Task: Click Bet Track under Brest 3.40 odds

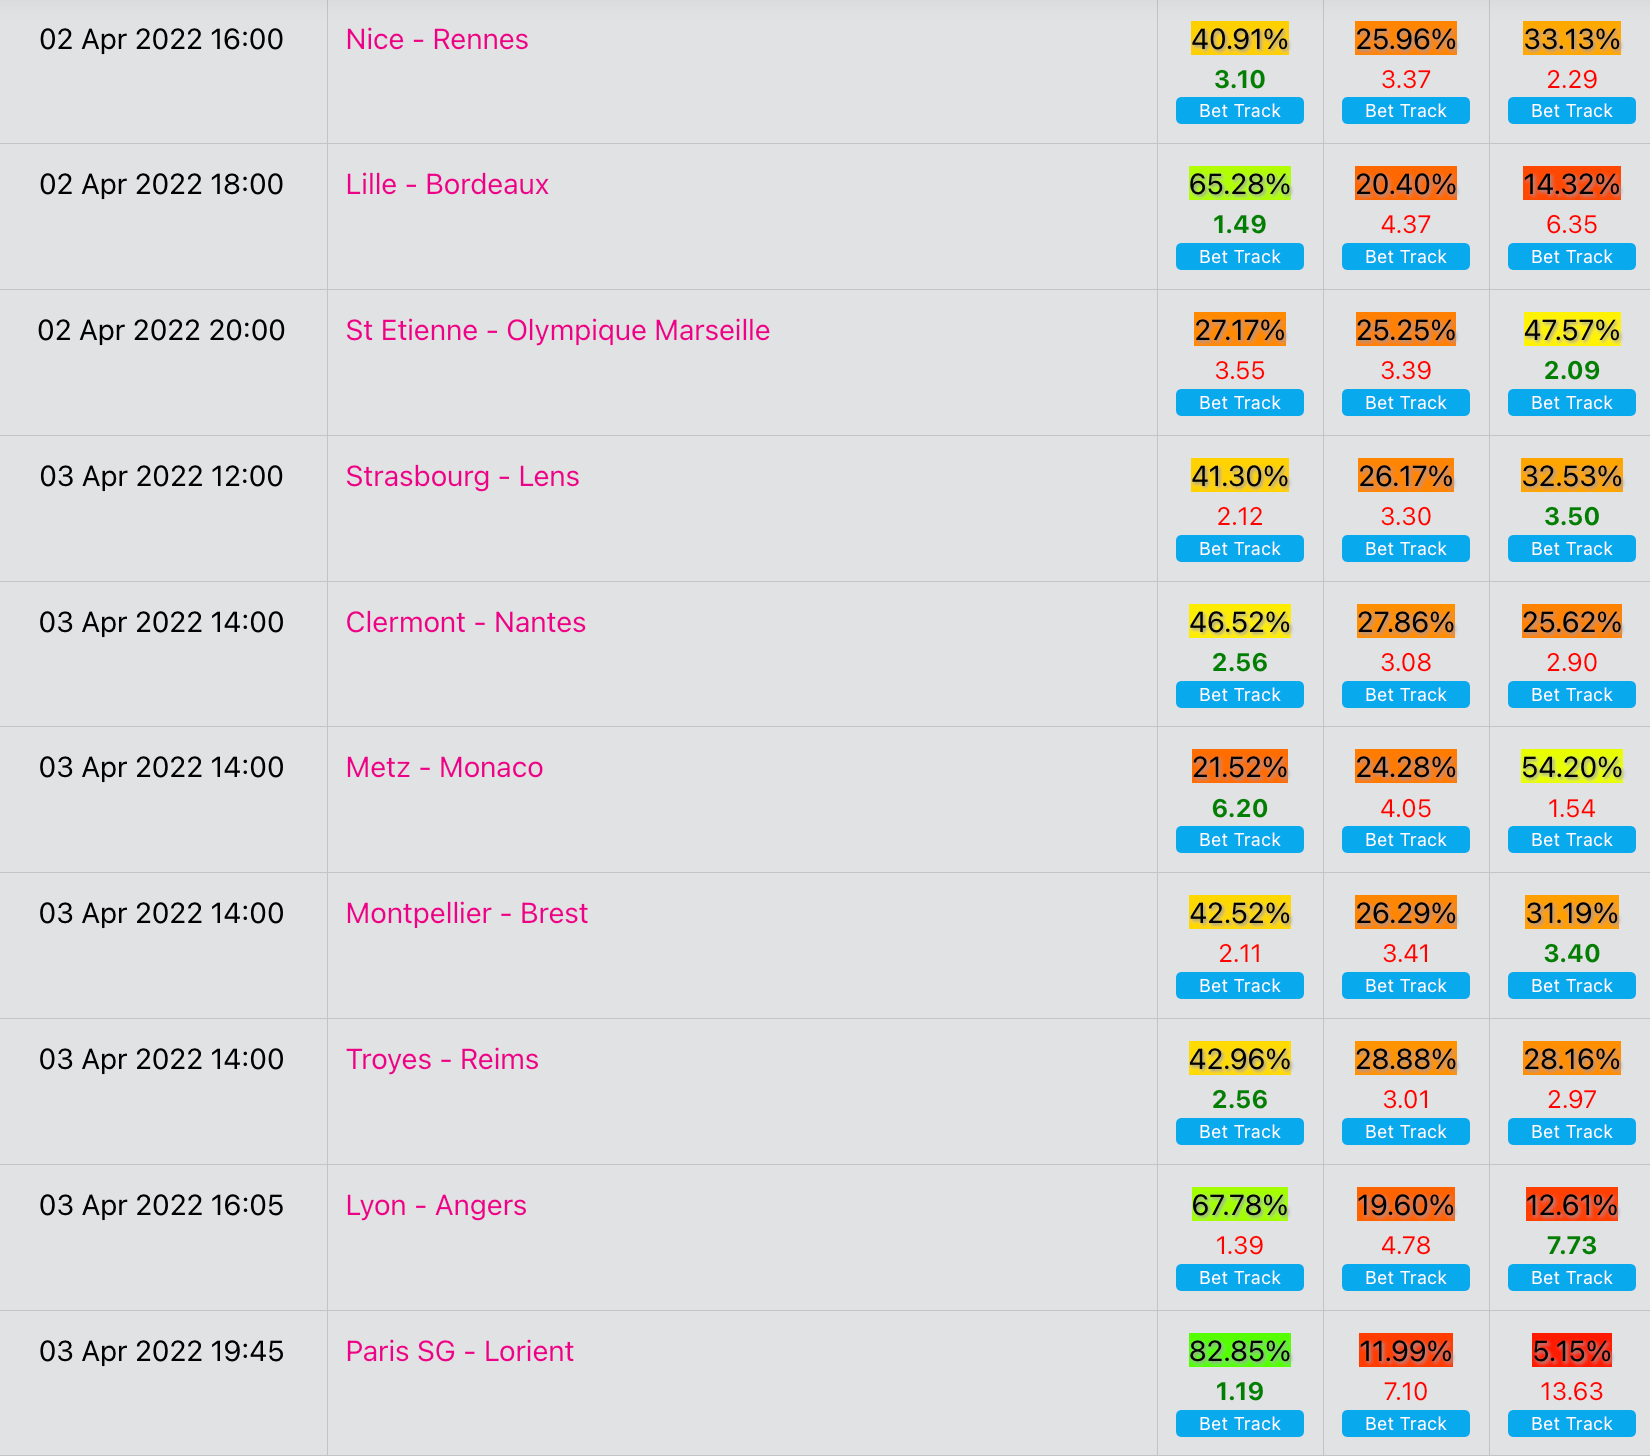Action: click(1572, 986)
